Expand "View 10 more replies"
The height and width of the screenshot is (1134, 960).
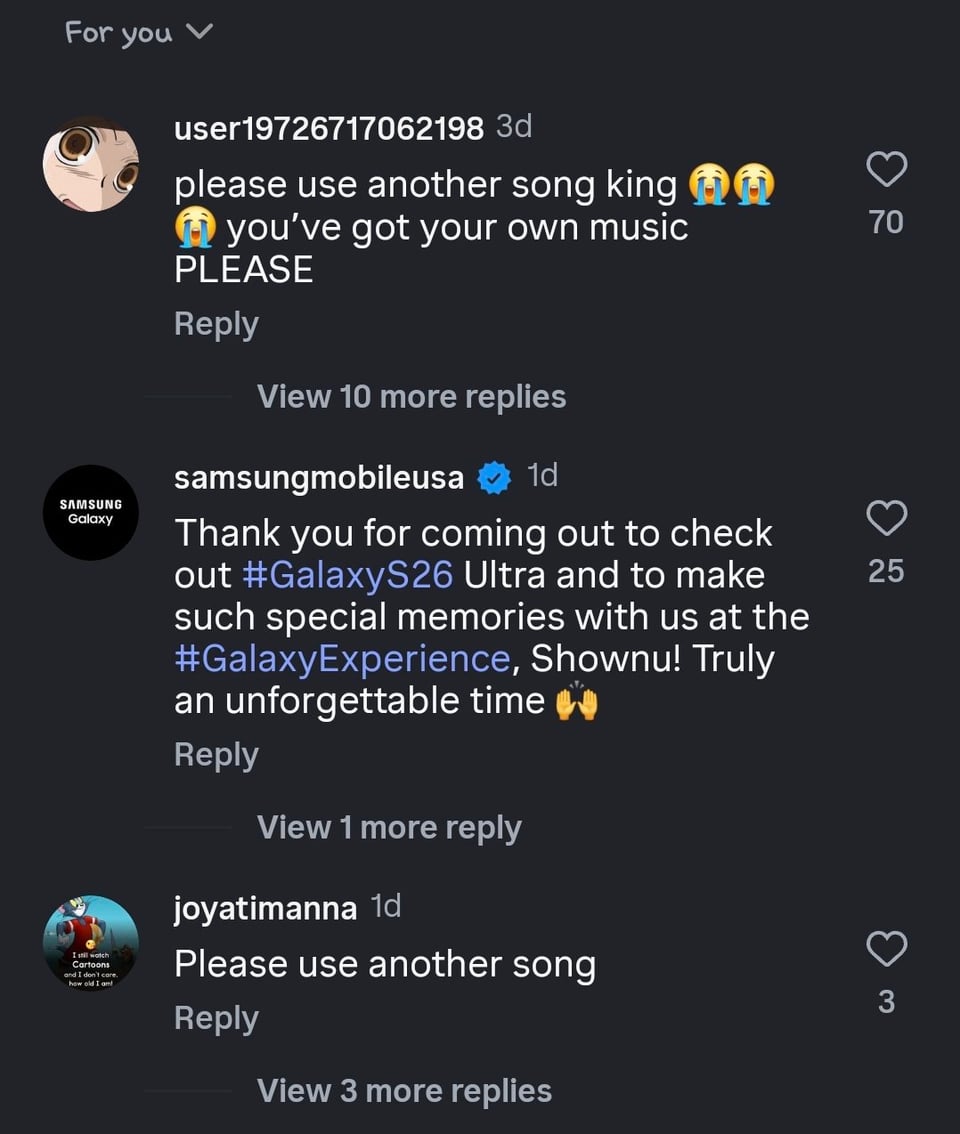(x=411, y=397)
